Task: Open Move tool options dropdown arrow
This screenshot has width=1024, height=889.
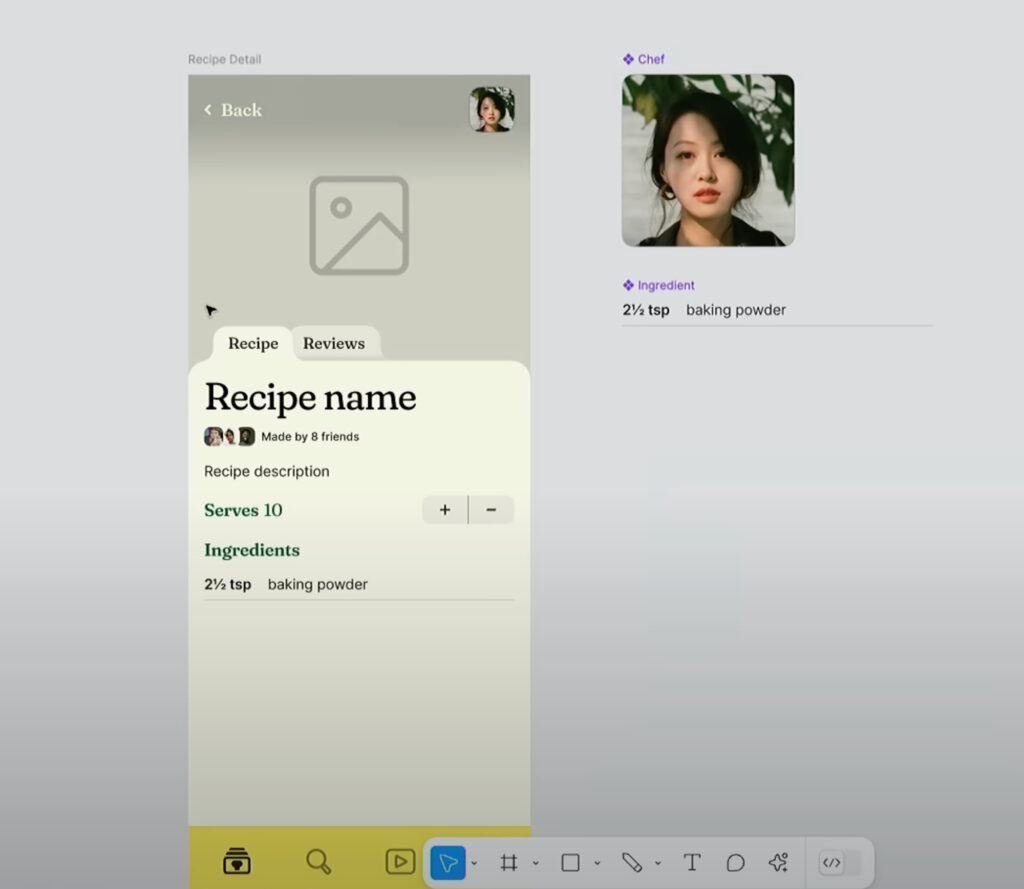Action: click(474, 863)
